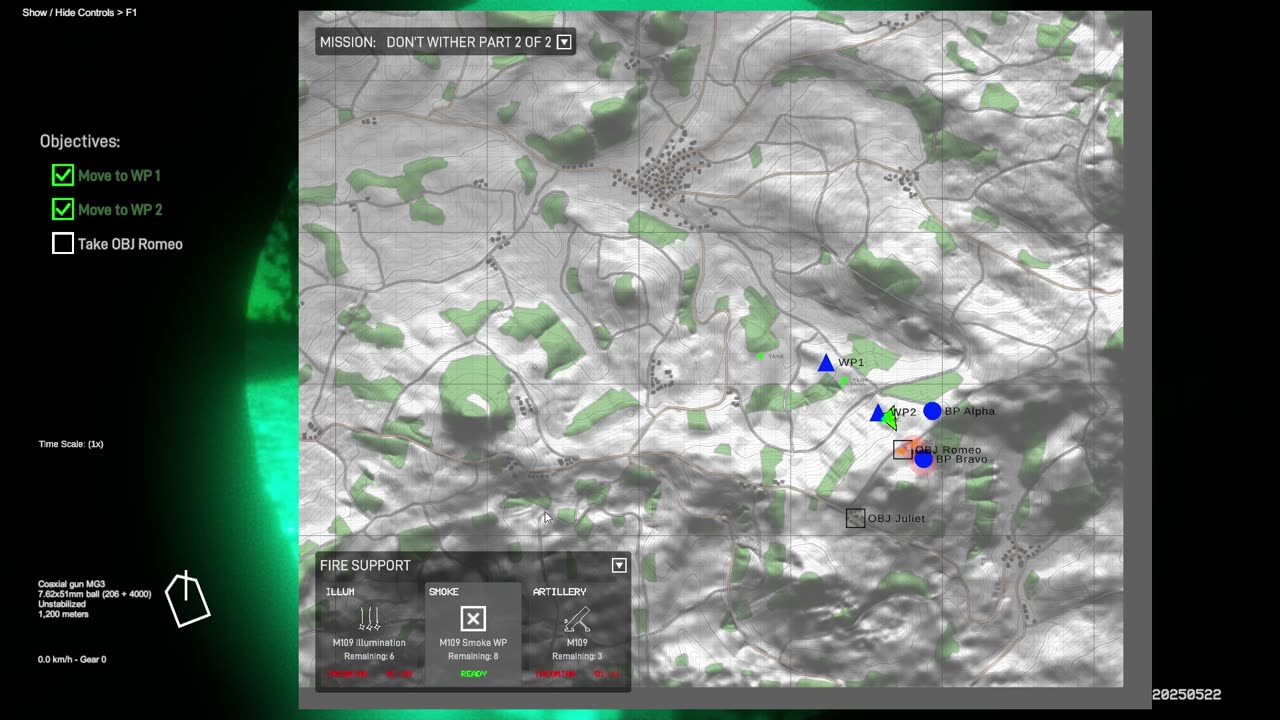Click Take OBJ Romeo objective text

pos(130,244)
